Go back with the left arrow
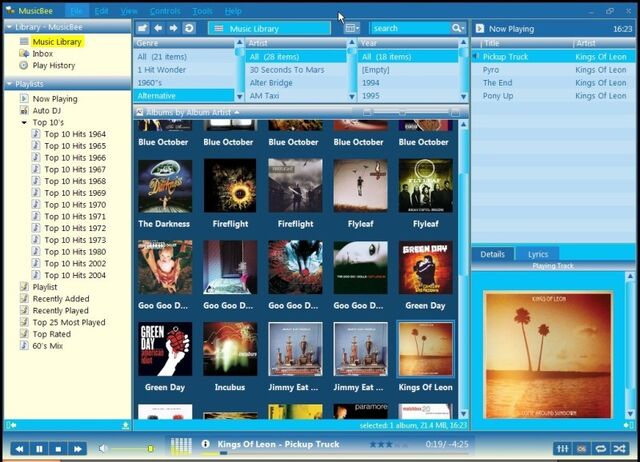 coord(158,28)
